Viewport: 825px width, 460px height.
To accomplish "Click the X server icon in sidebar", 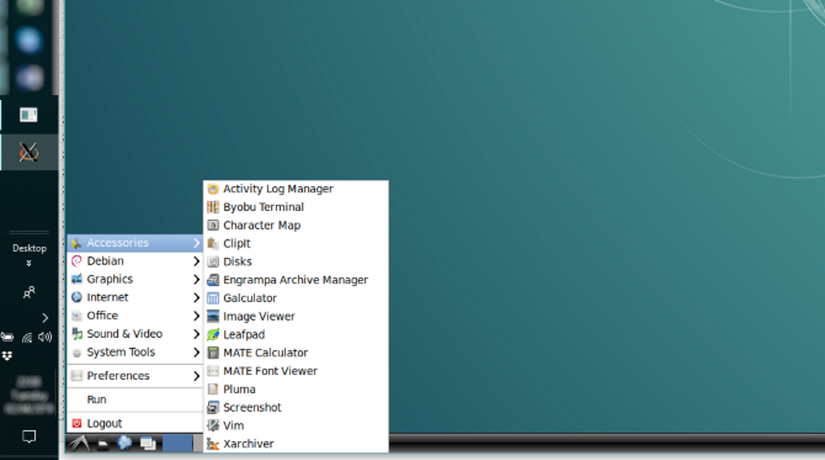I will (28, 153).
